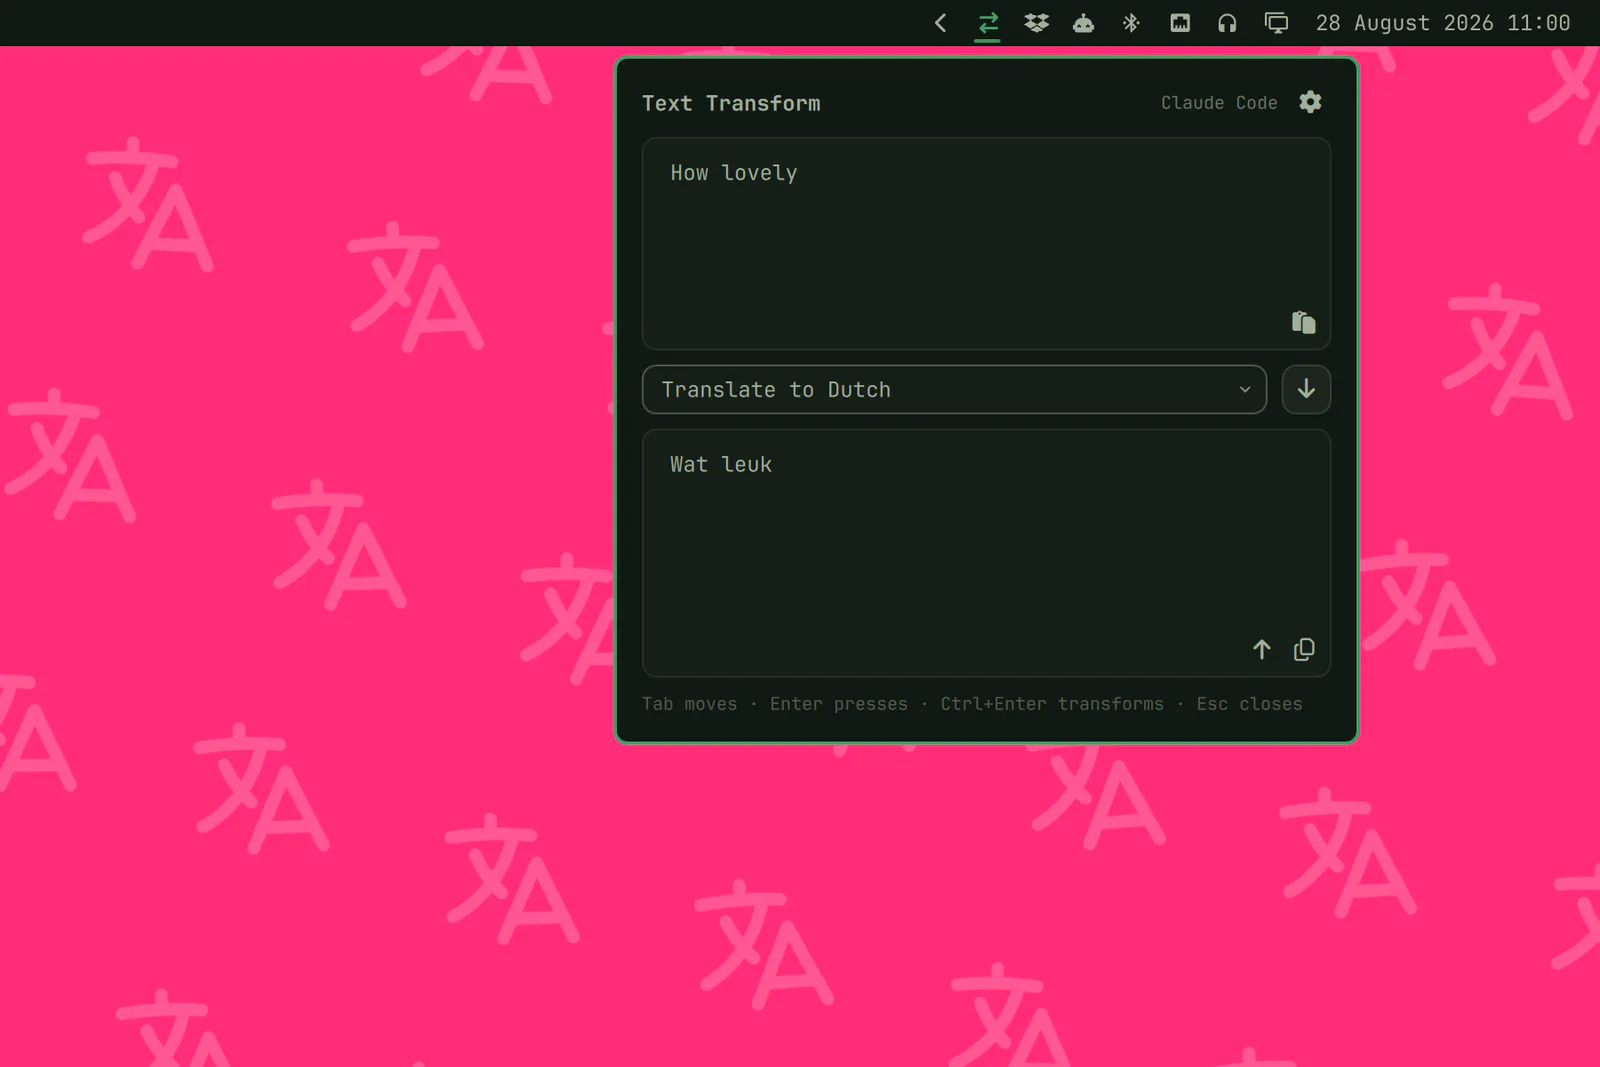
Task: Open the date and time calendar
Action: pos(1443,23)
